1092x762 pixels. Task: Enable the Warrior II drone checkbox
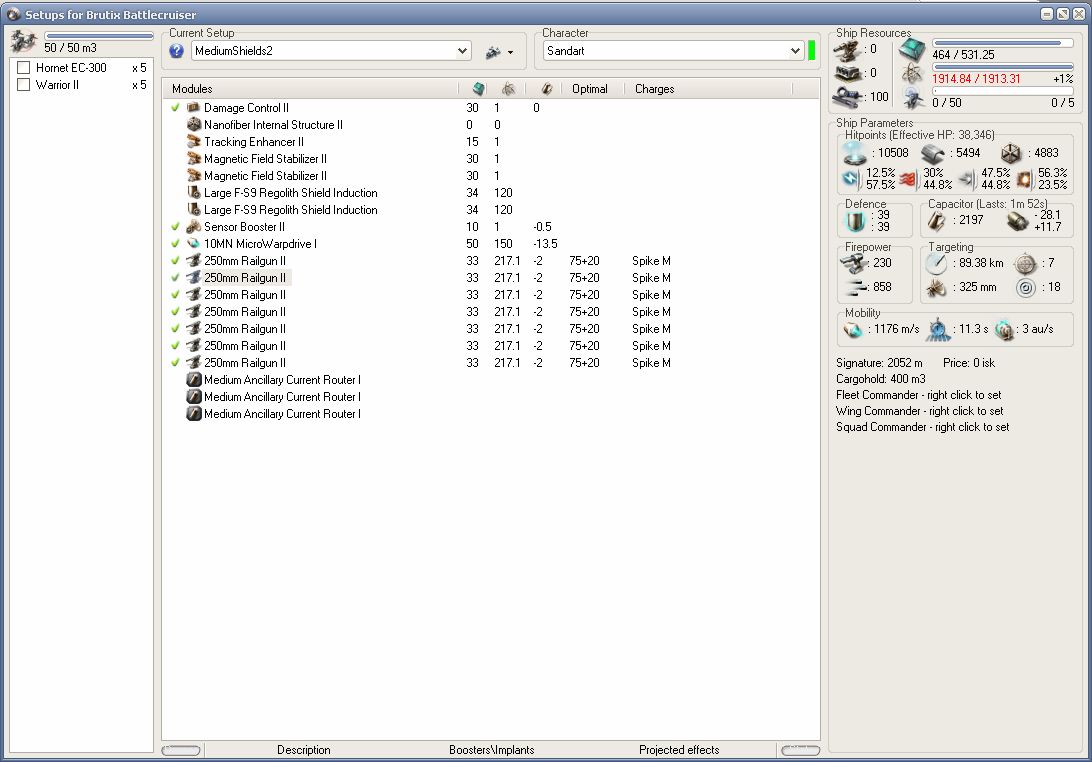coord(24,84)
